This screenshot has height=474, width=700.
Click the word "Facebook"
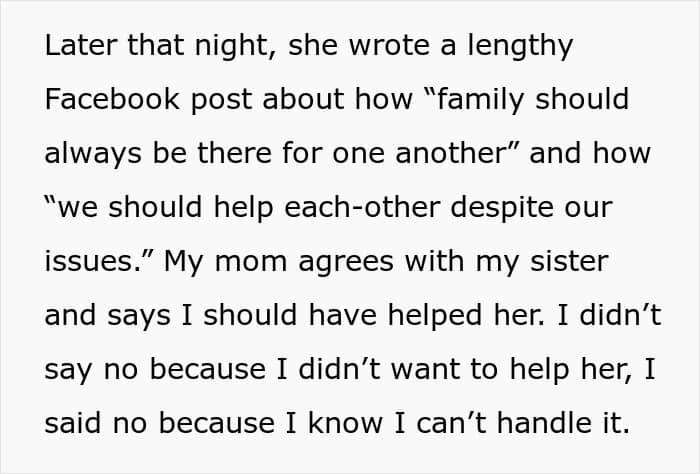[x=112, y=99]
